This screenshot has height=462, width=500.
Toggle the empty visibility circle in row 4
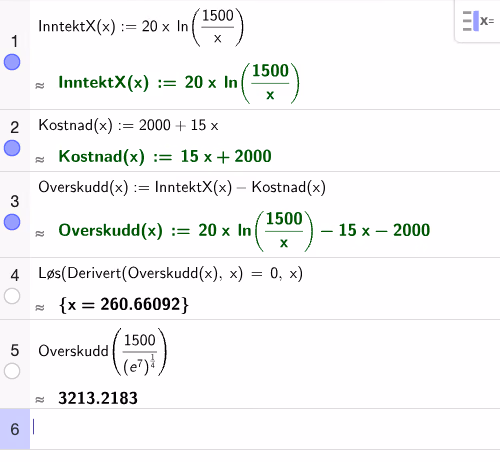[x=12, y=296]
